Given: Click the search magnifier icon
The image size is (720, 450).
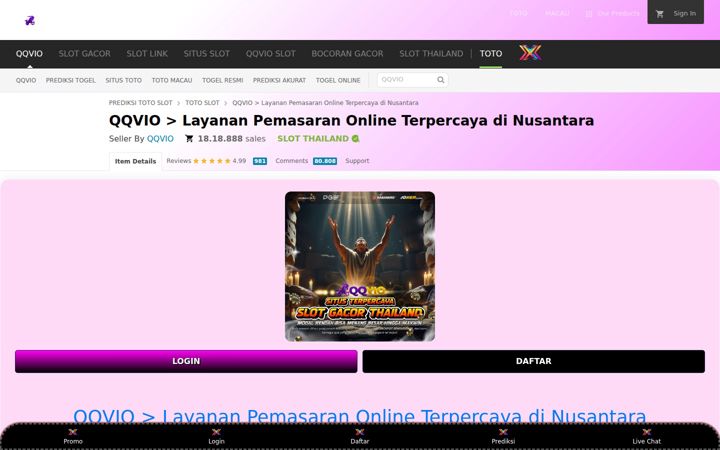Looking at the screenshot, I should [441, 80].
